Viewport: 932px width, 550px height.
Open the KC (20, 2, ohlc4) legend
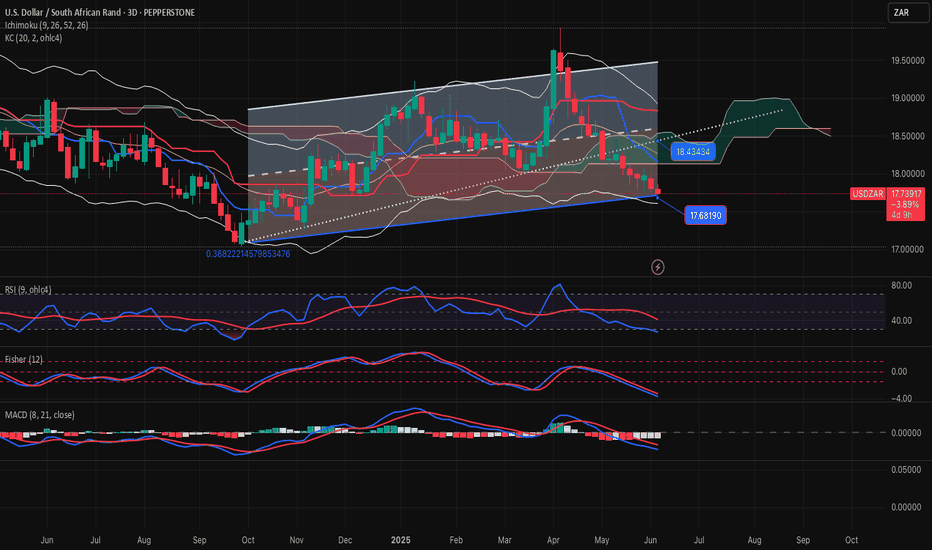click(33, 38)
